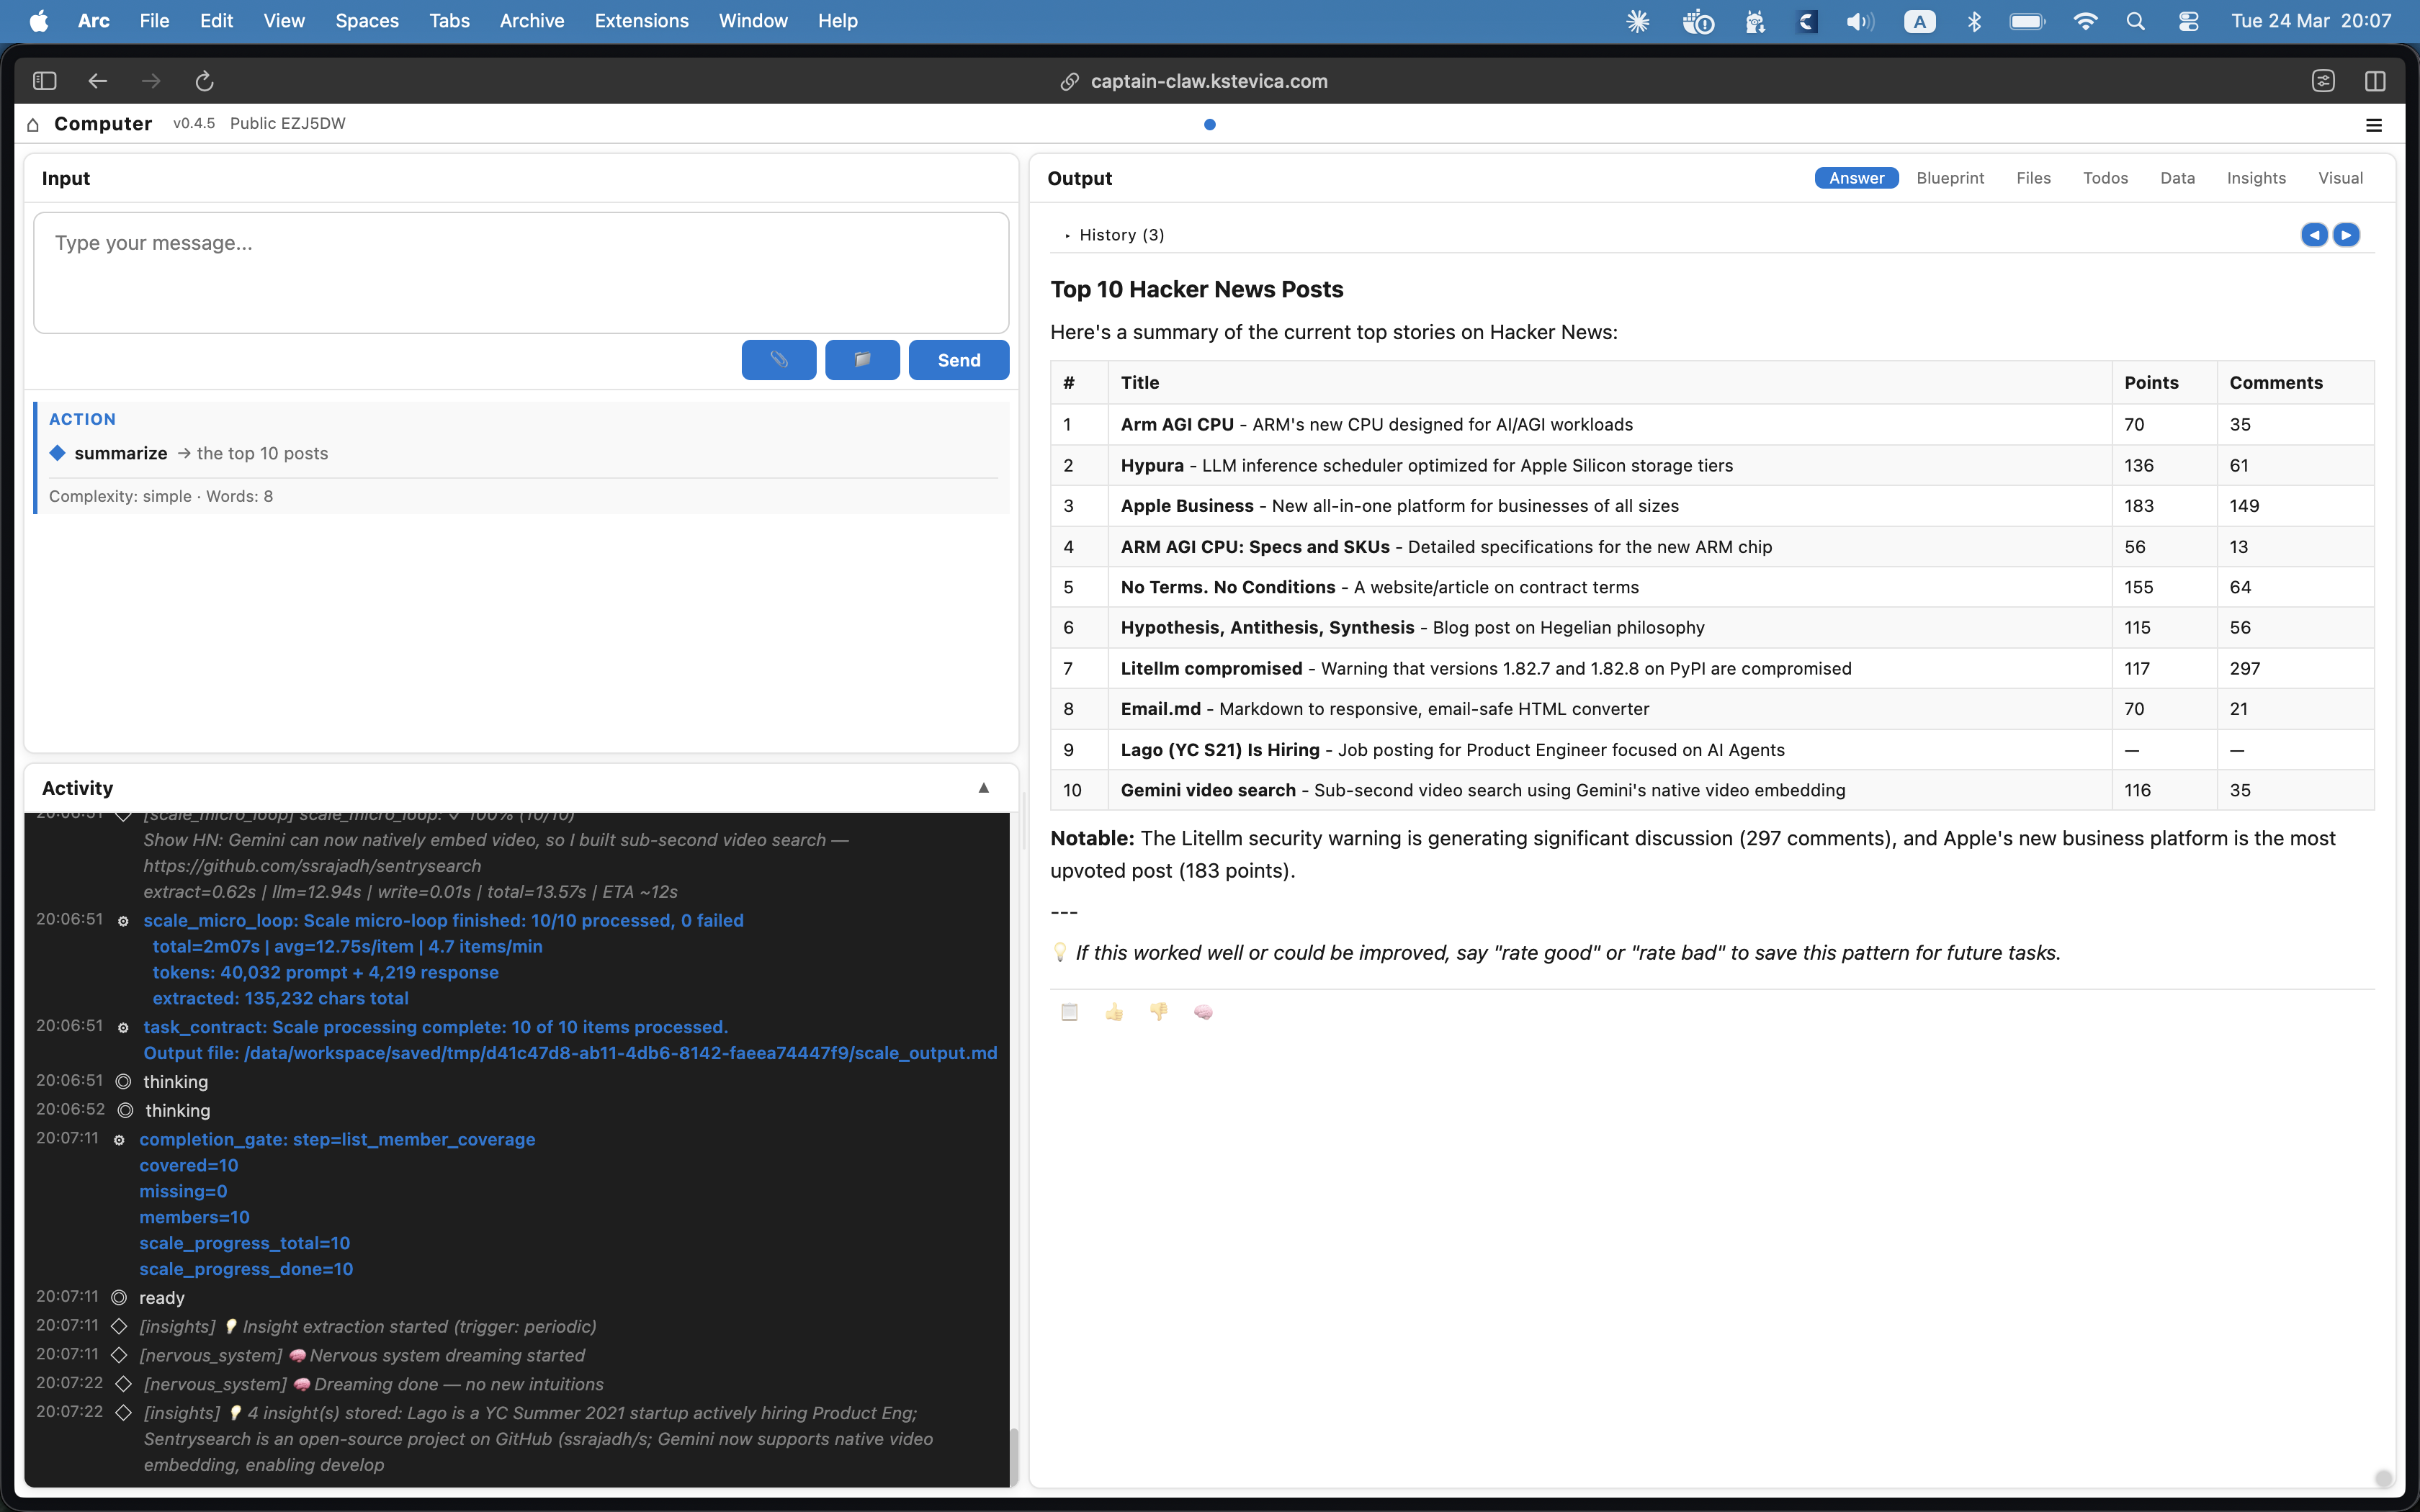This screenshot has height=1512, width=2420.
Task: Collapse the Activity panel with the triangle
Action: pos(984,788)
